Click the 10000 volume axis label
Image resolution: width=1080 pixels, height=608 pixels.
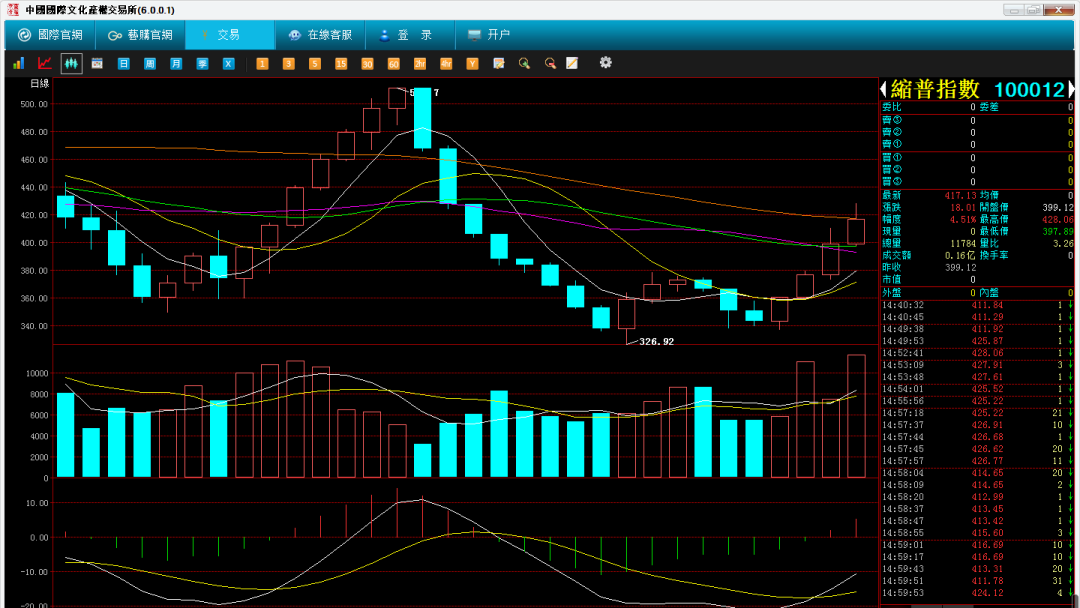coord(37,374)
